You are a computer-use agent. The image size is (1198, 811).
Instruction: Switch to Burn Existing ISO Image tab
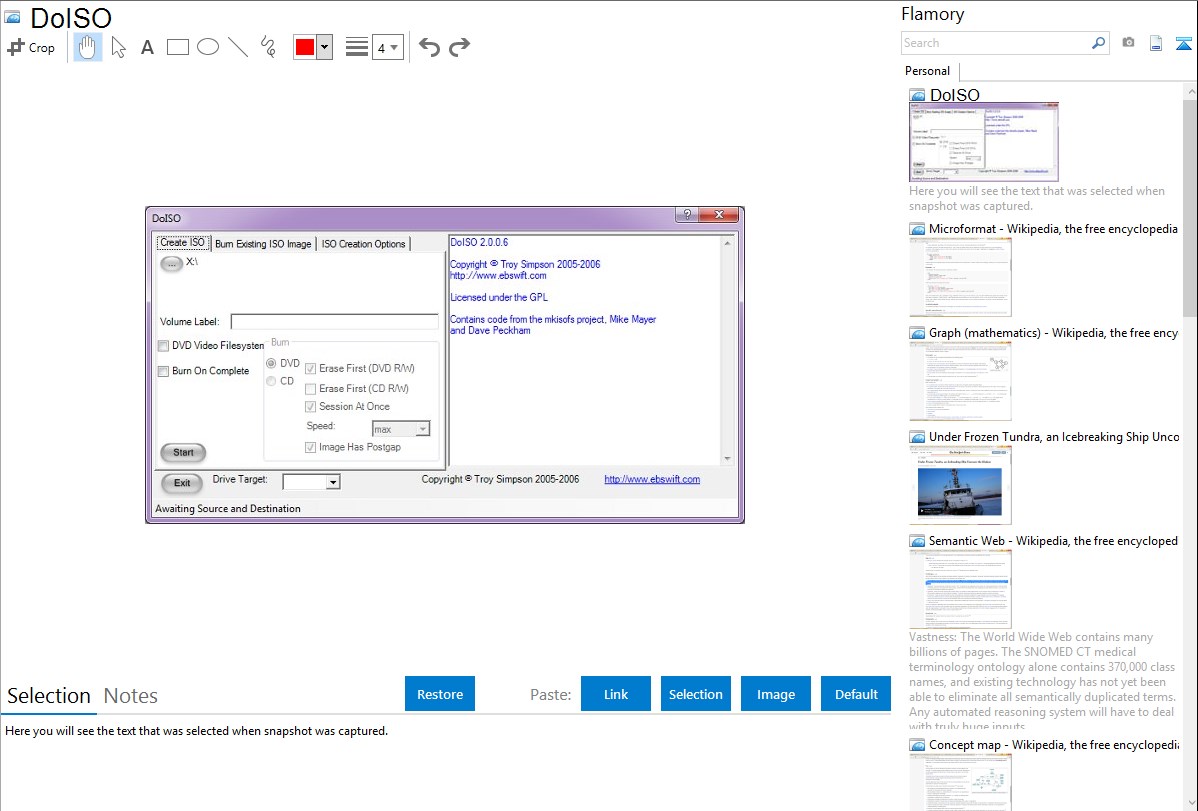(263, 244)
